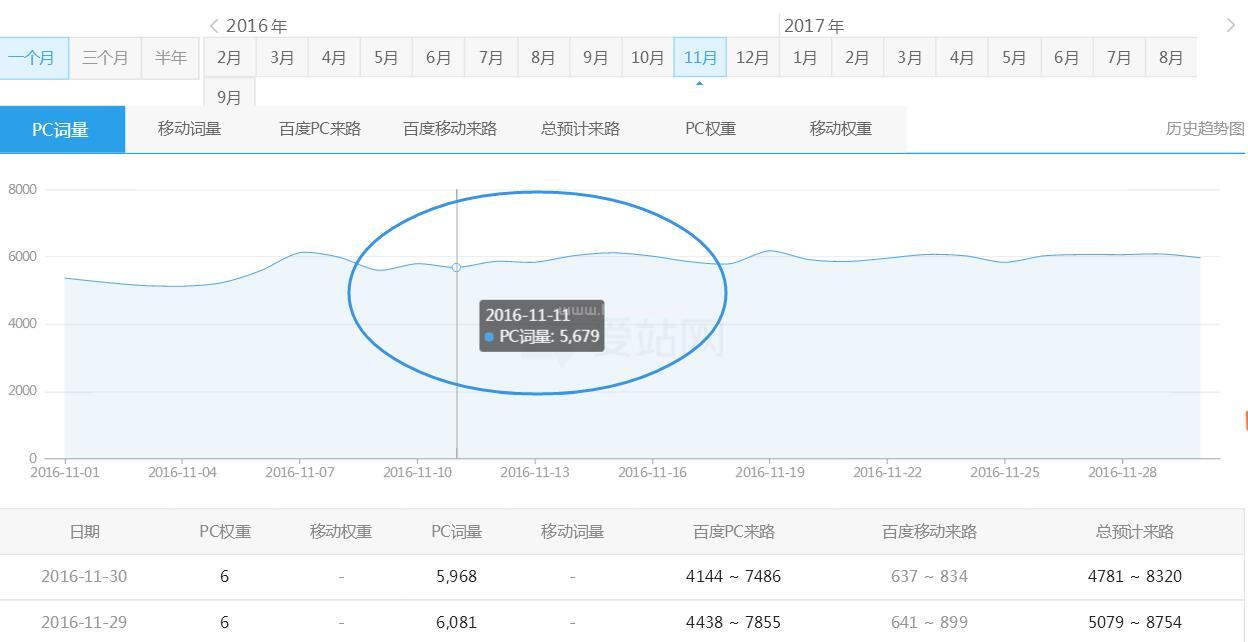The image size is (1248, 642).
Task: Choose 11月 of 2016 in timeline
Action: (x=700, y=58)
